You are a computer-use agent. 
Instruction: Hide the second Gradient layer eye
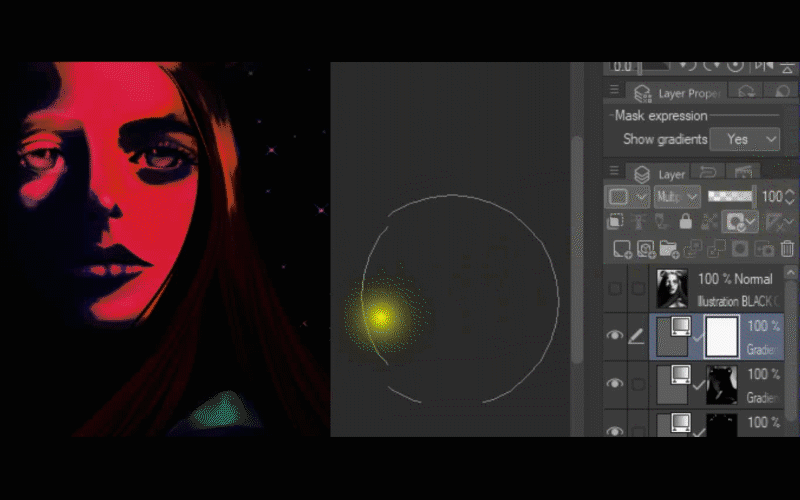[614, 383]
